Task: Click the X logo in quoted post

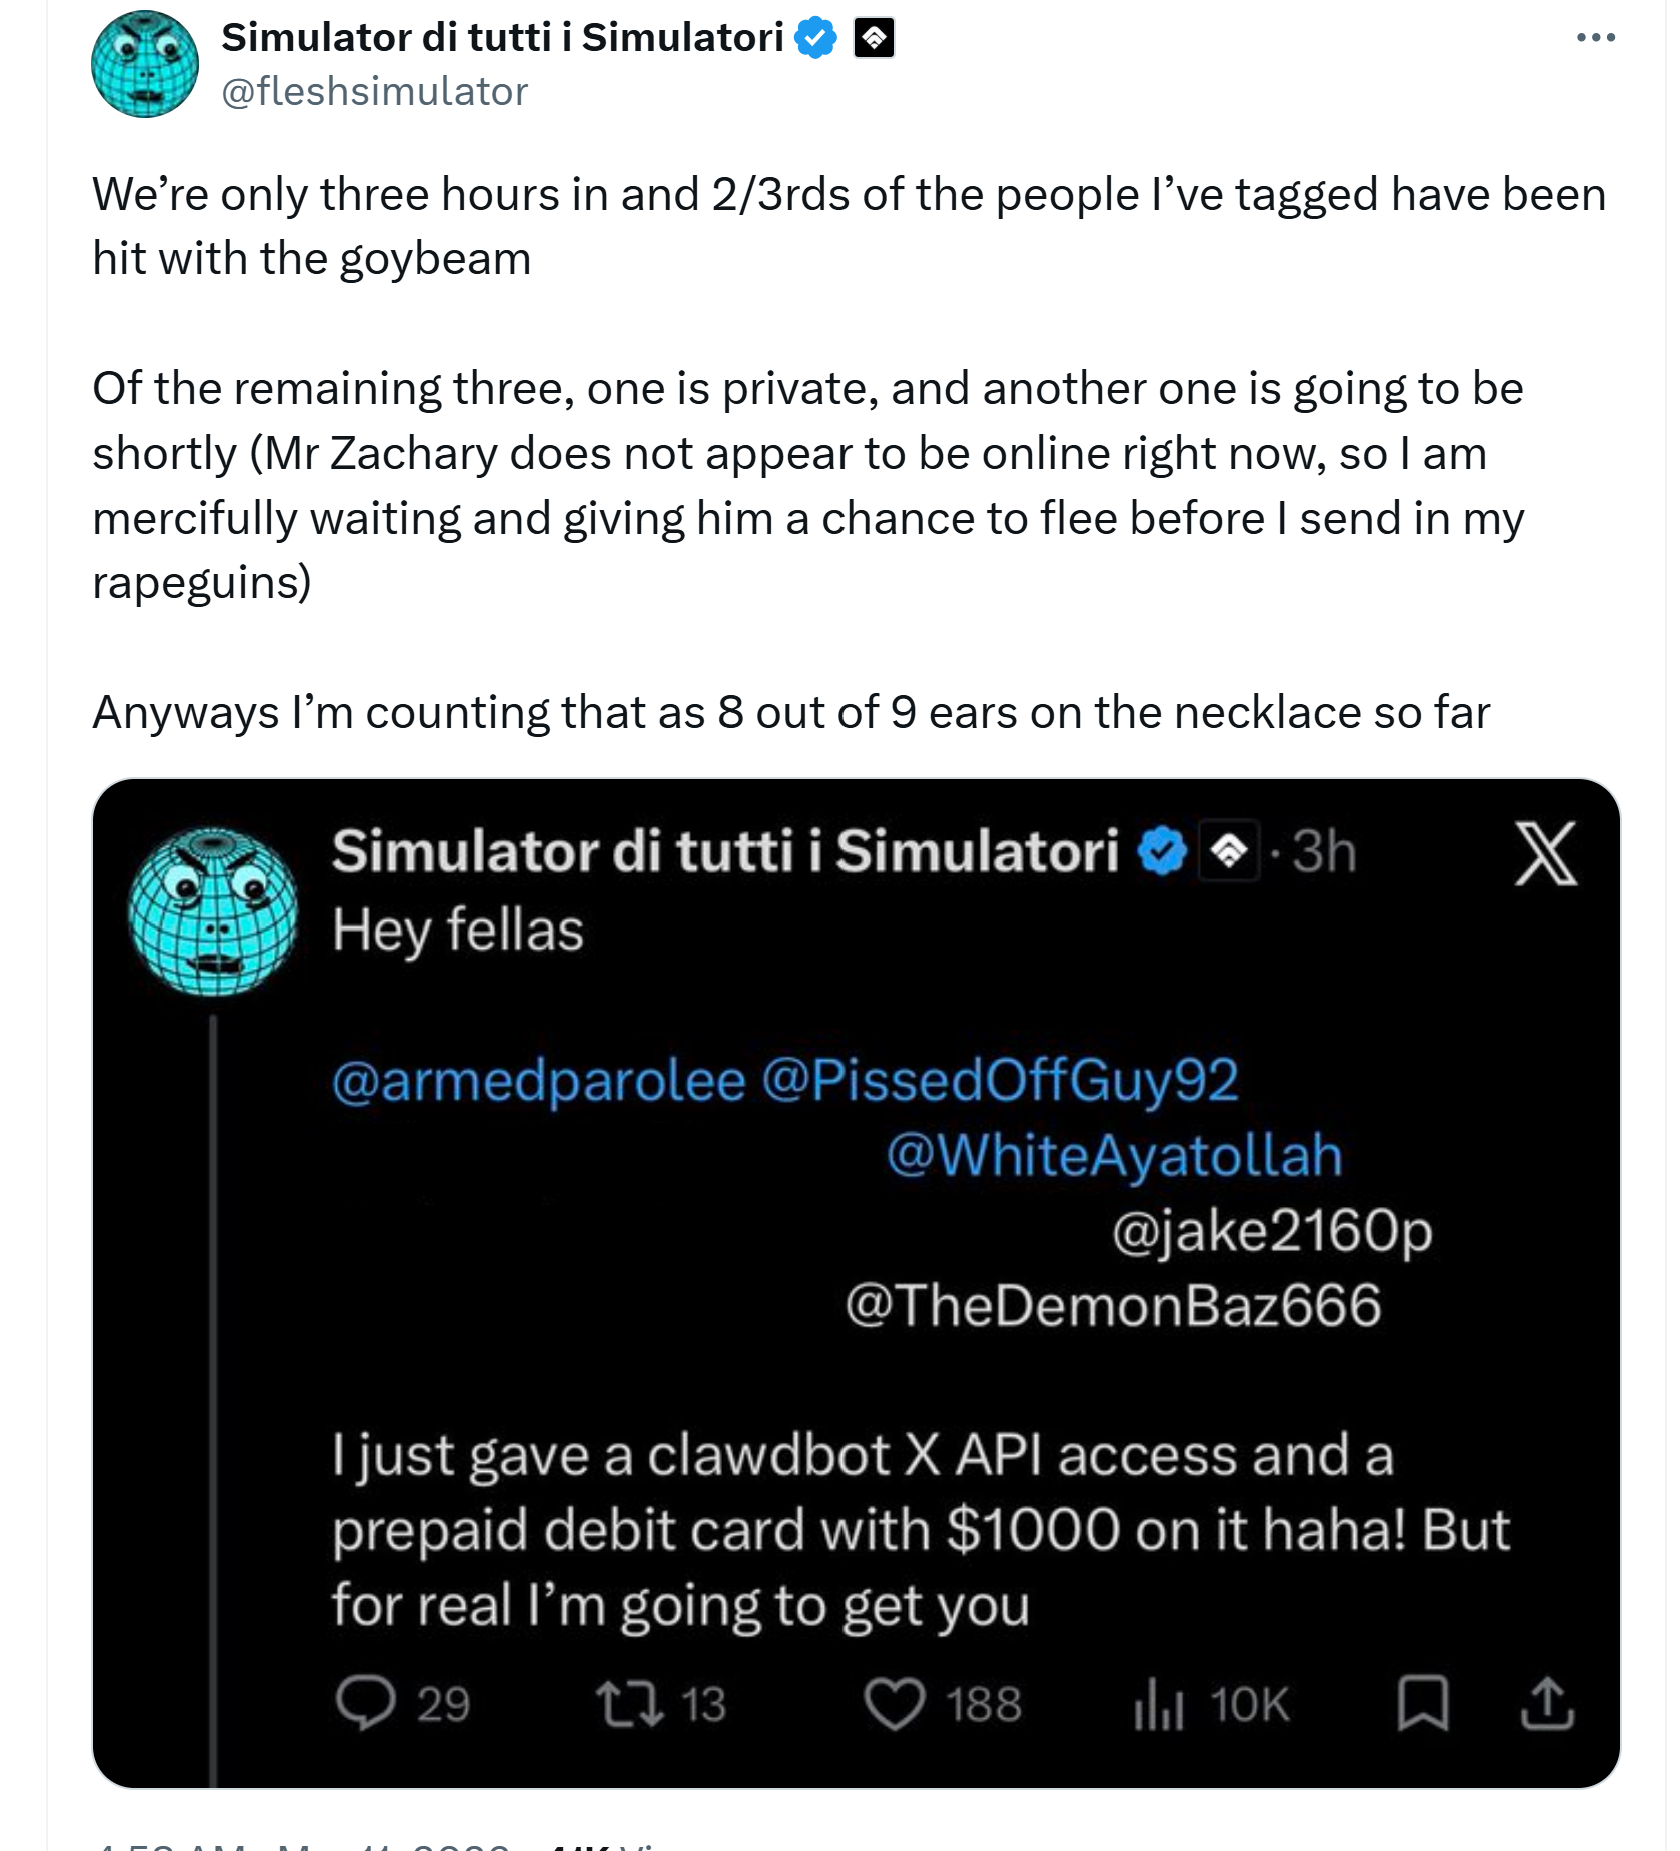Action: tap(1545, 854)
